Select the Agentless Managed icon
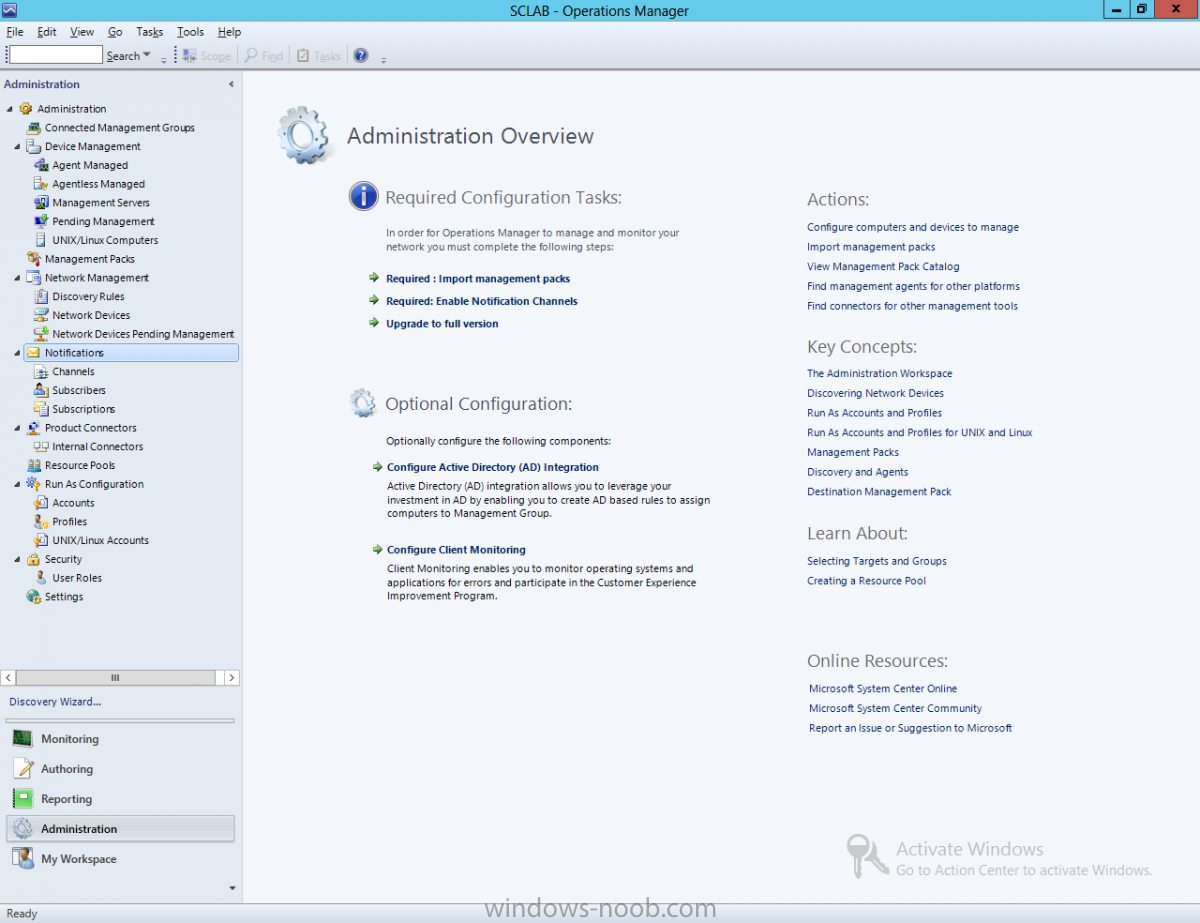This screenshot has width=1200, height=923. (41, 184)
